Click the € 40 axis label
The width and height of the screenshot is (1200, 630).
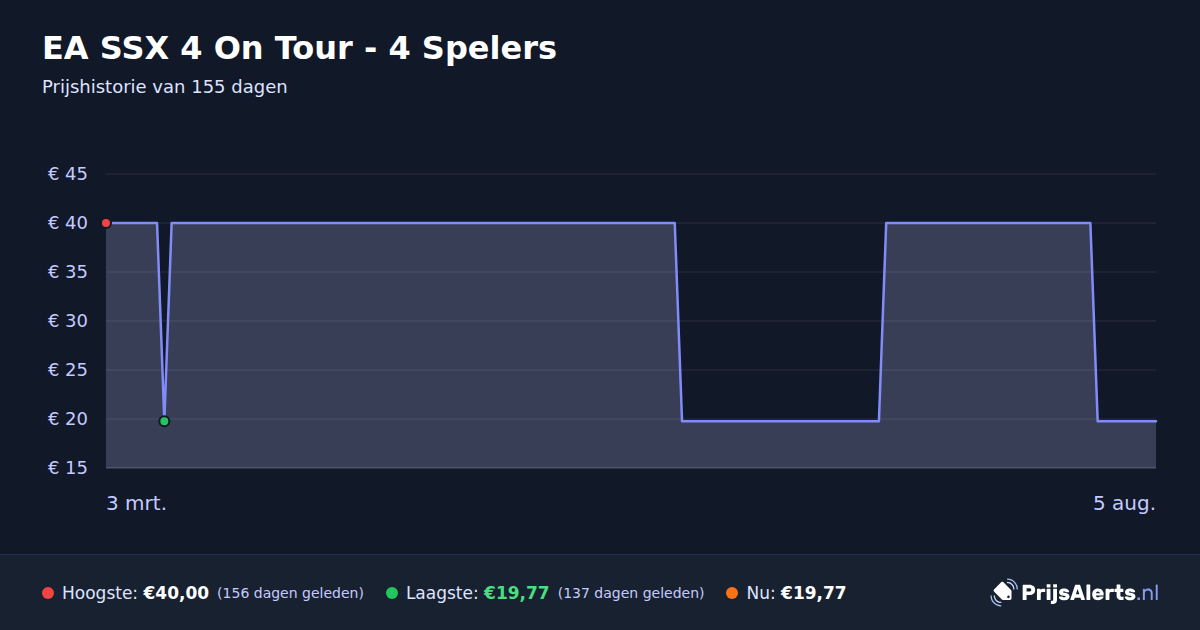[x=68, y=223]
